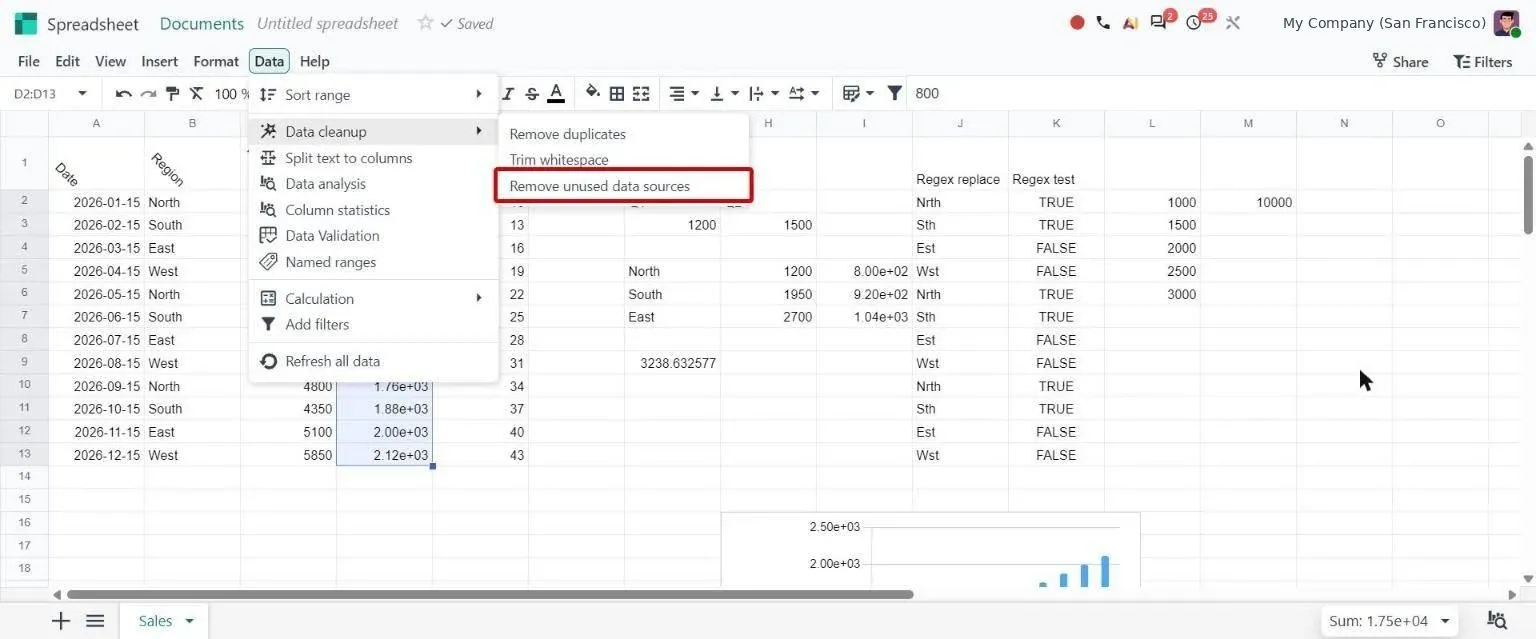Viewport: 1536px width, 639px height.
Task: Click the D2:D13 name box
Action: (x=36, y=94)
